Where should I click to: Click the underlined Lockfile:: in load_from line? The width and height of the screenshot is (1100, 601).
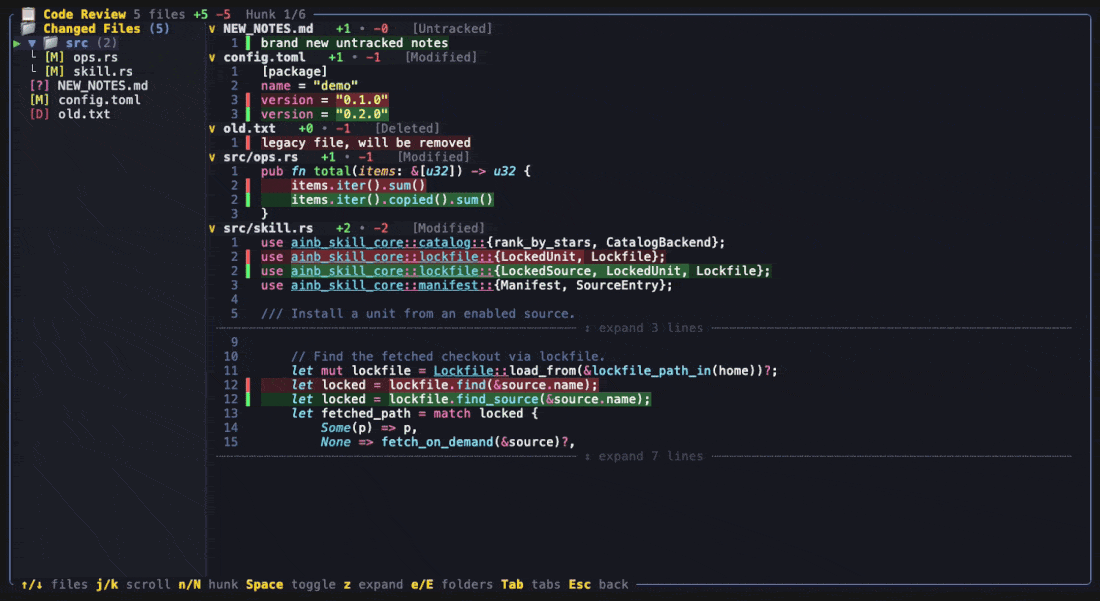point(471,370)
